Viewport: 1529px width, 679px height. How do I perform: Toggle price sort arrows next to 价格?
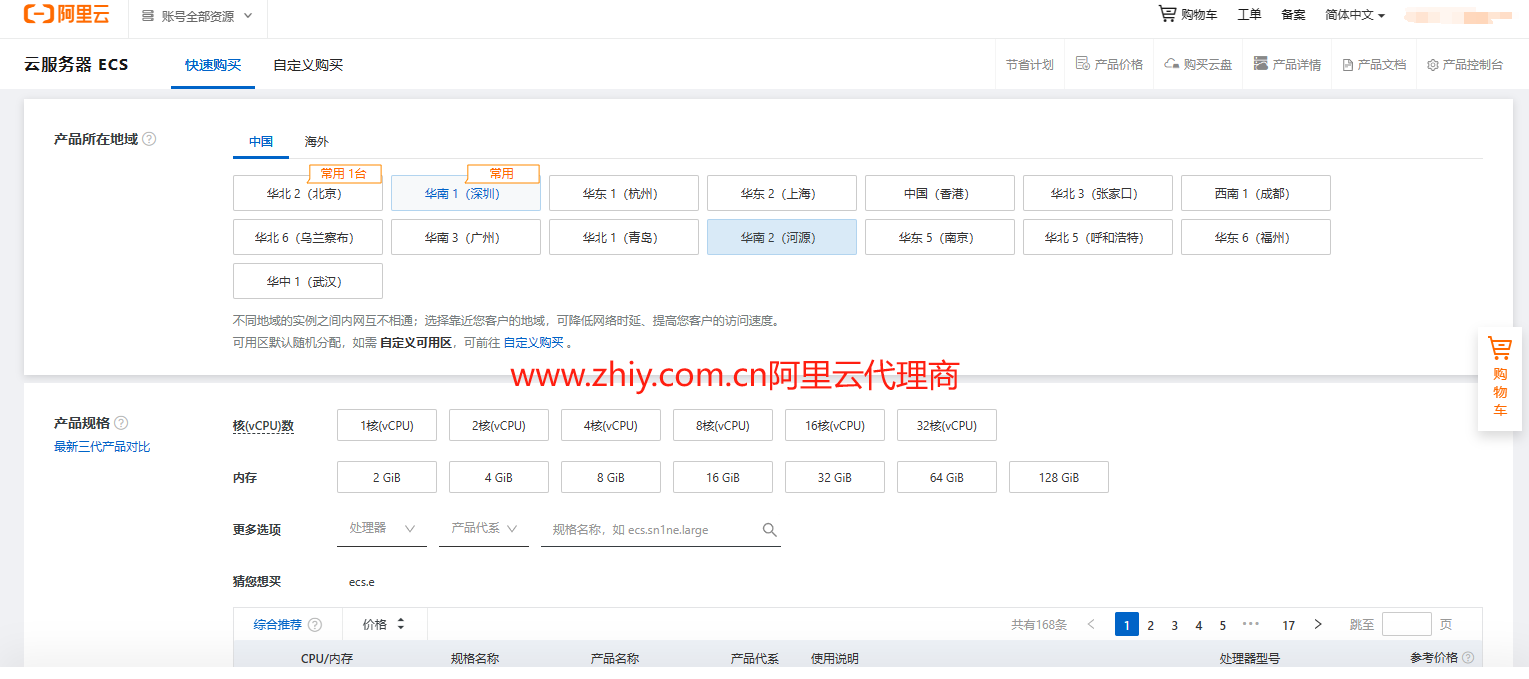click(x=401, y=624)
